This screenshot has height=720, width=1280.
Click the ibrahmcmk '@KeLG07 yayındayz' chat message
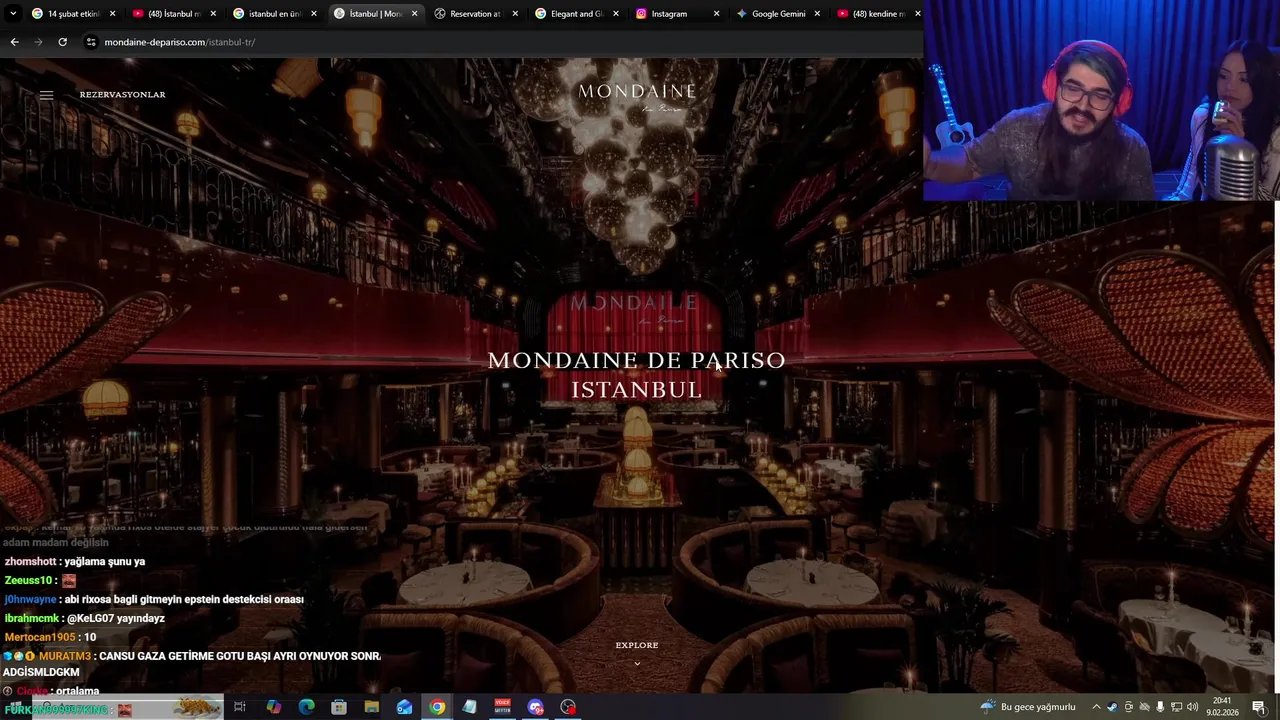[85, 619]
